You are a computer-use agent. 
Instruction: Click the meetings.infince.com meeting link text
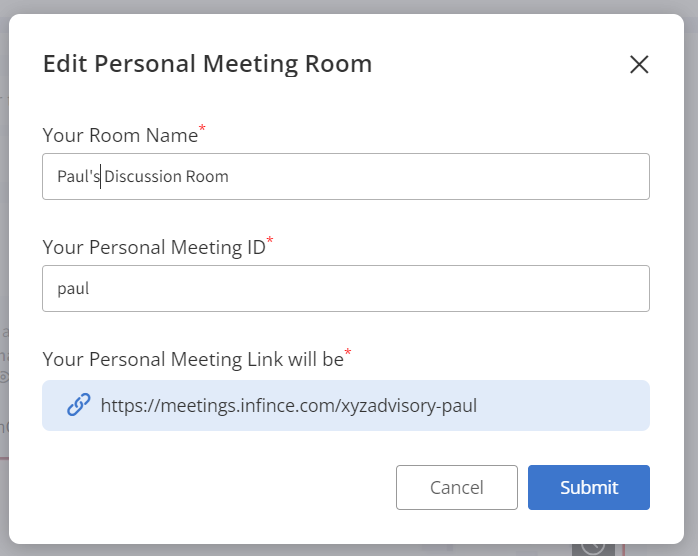[x=288, y=406]
